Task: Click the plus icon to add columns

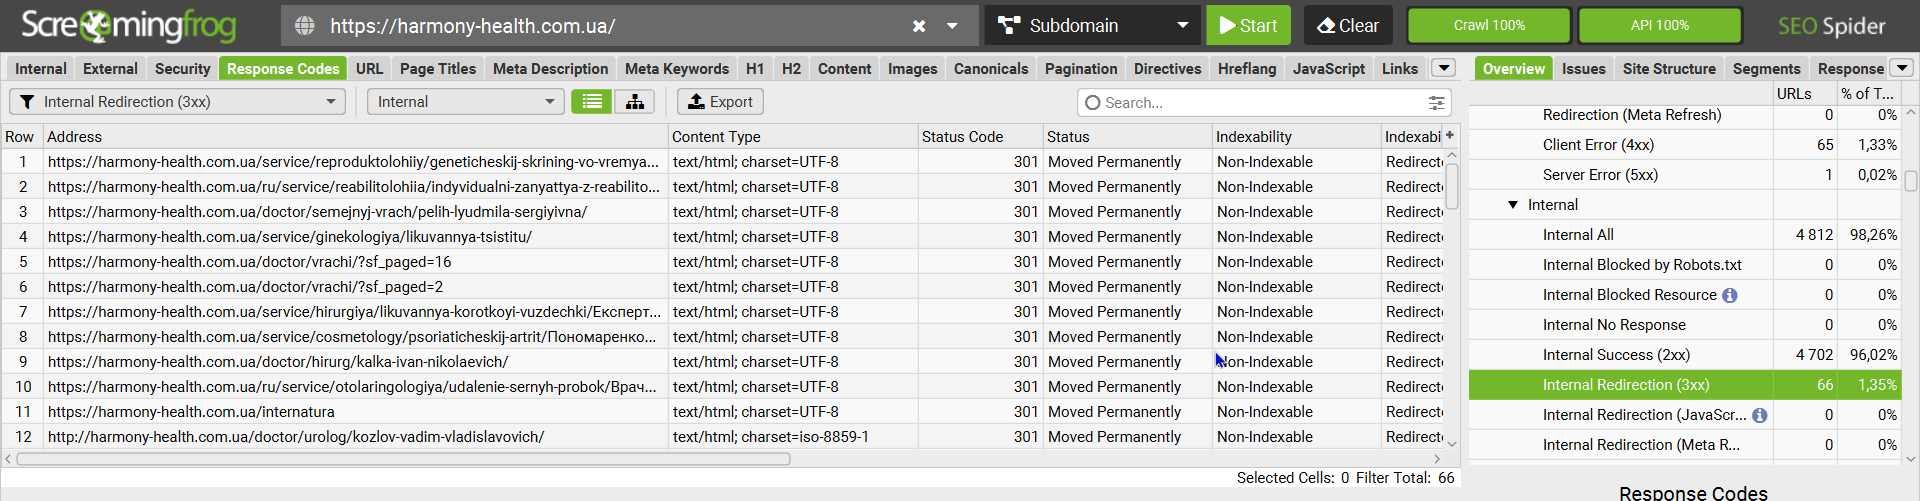Action: [x=1450, y=136]
